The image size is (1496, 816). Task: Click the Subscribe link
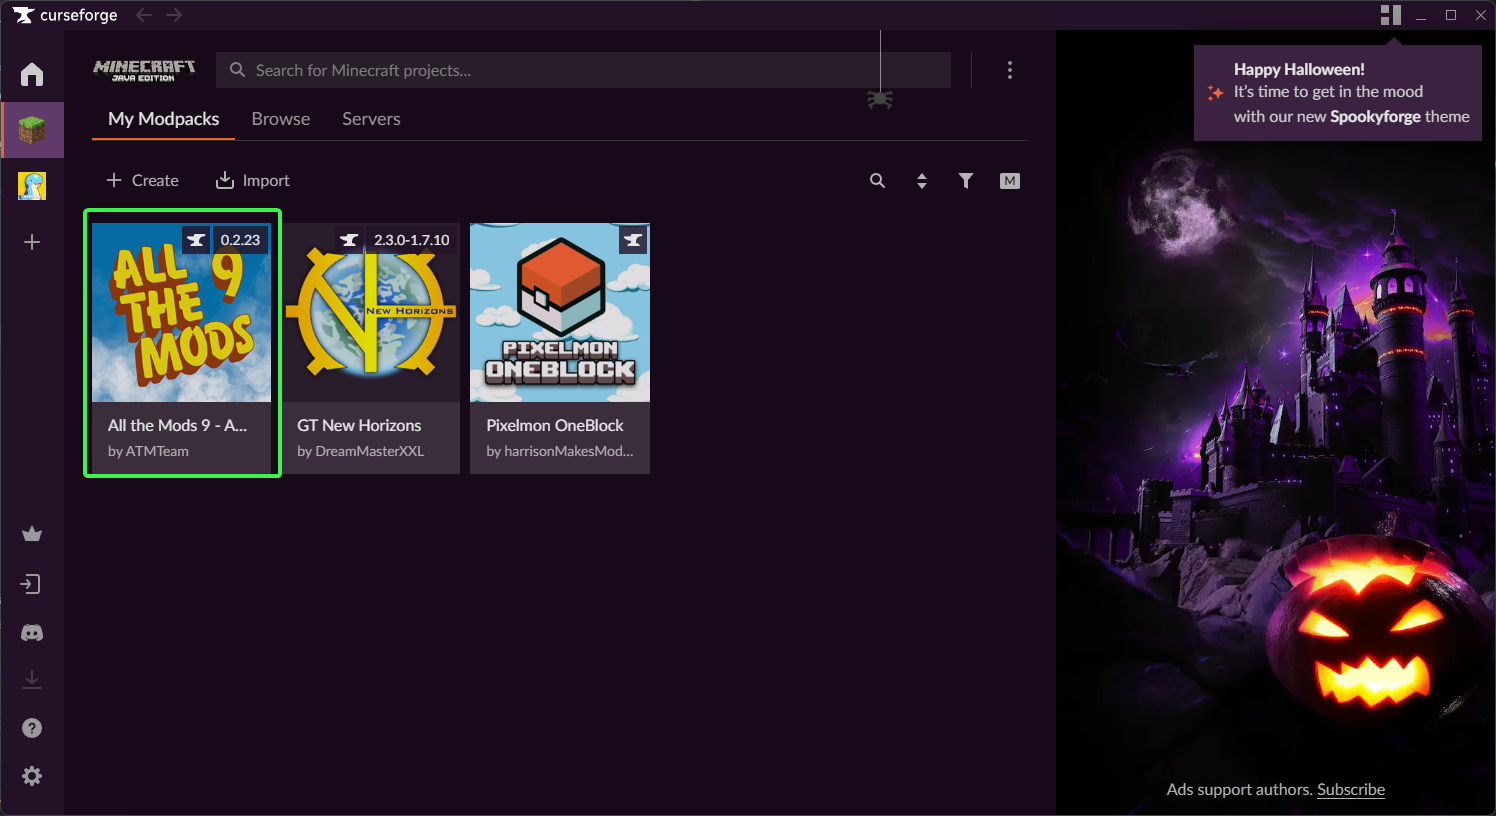[x=1351, y=789]
